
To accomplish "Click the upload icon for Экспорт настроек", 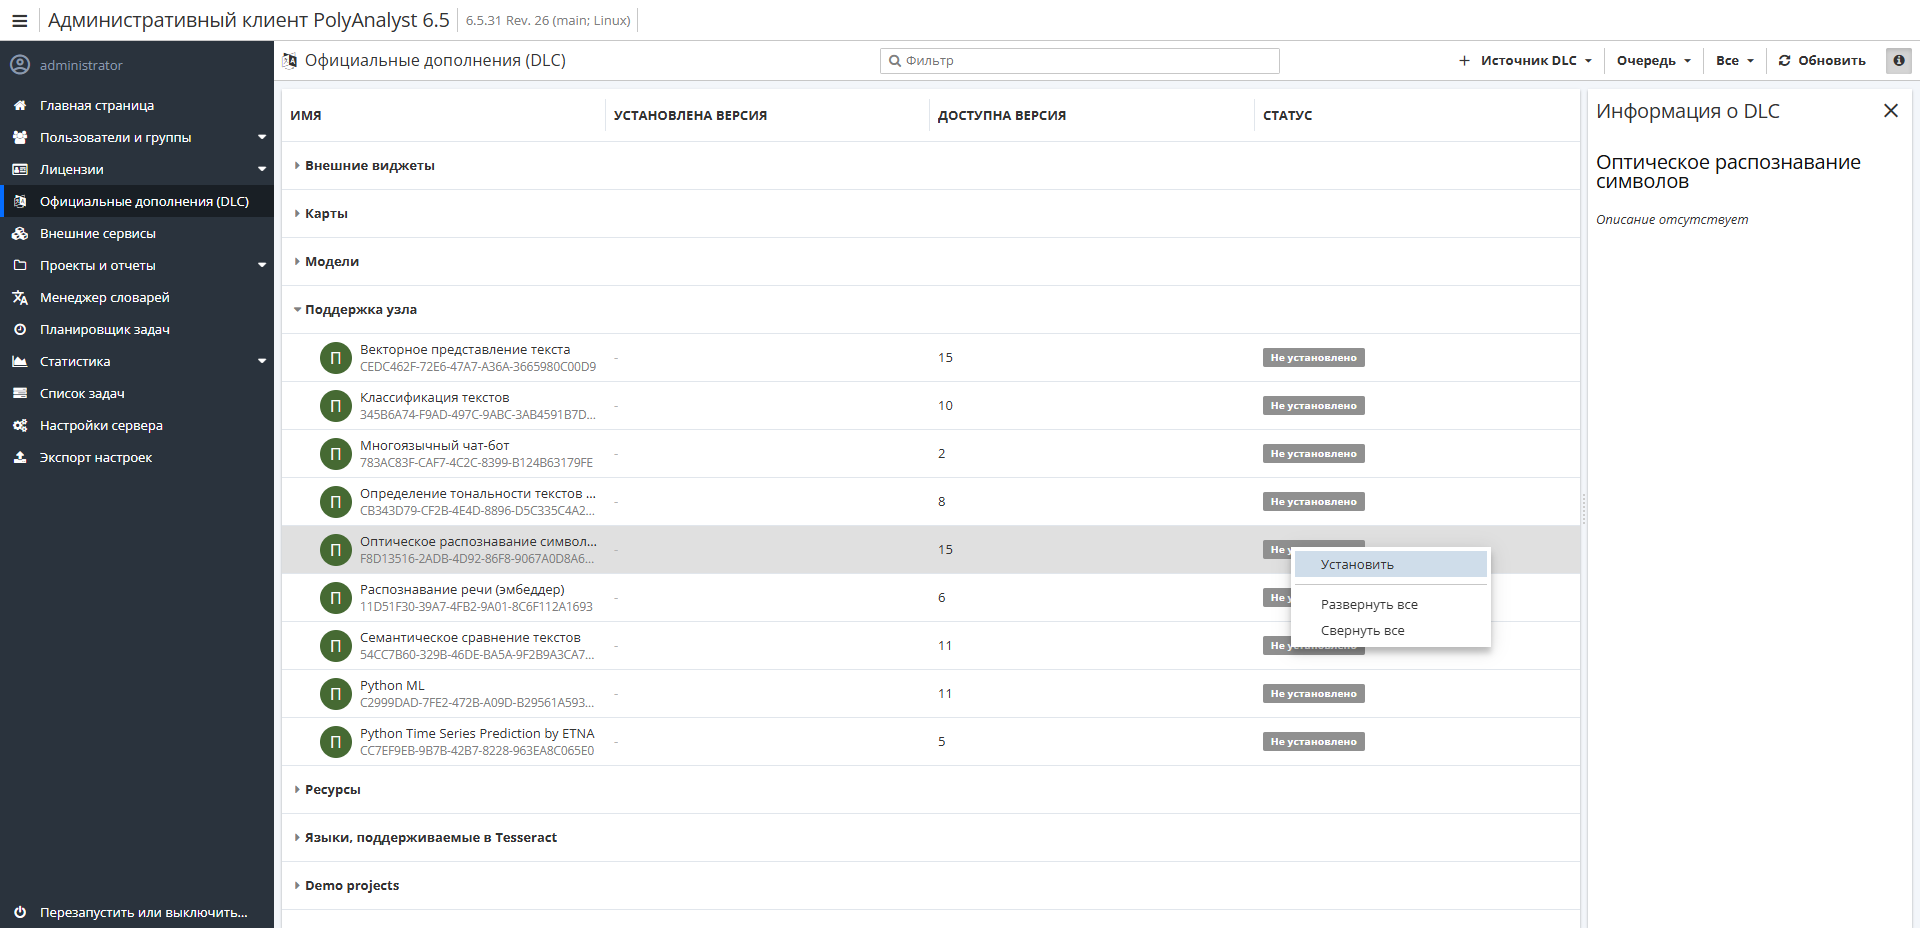I will [x=20, y=457].
